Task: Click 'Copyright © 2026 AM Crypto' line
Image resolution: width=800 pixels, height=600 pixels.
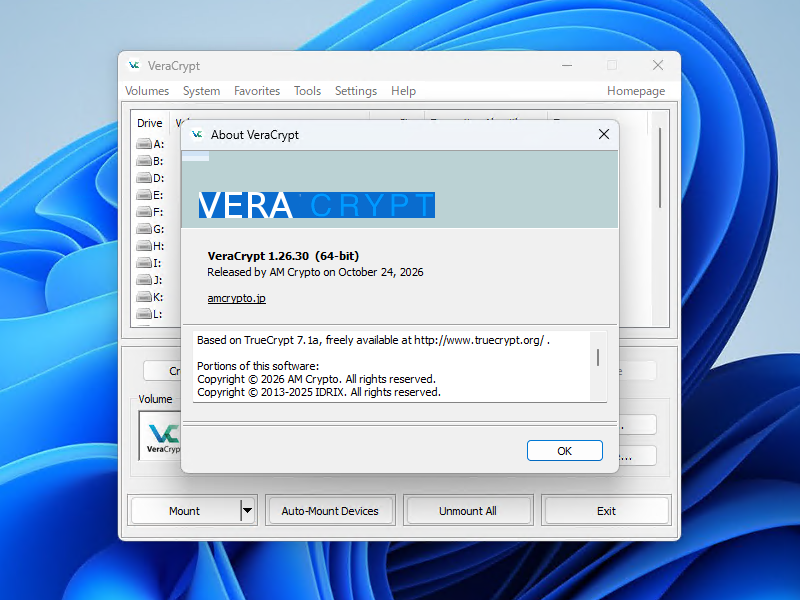Action: pos(316,379)
